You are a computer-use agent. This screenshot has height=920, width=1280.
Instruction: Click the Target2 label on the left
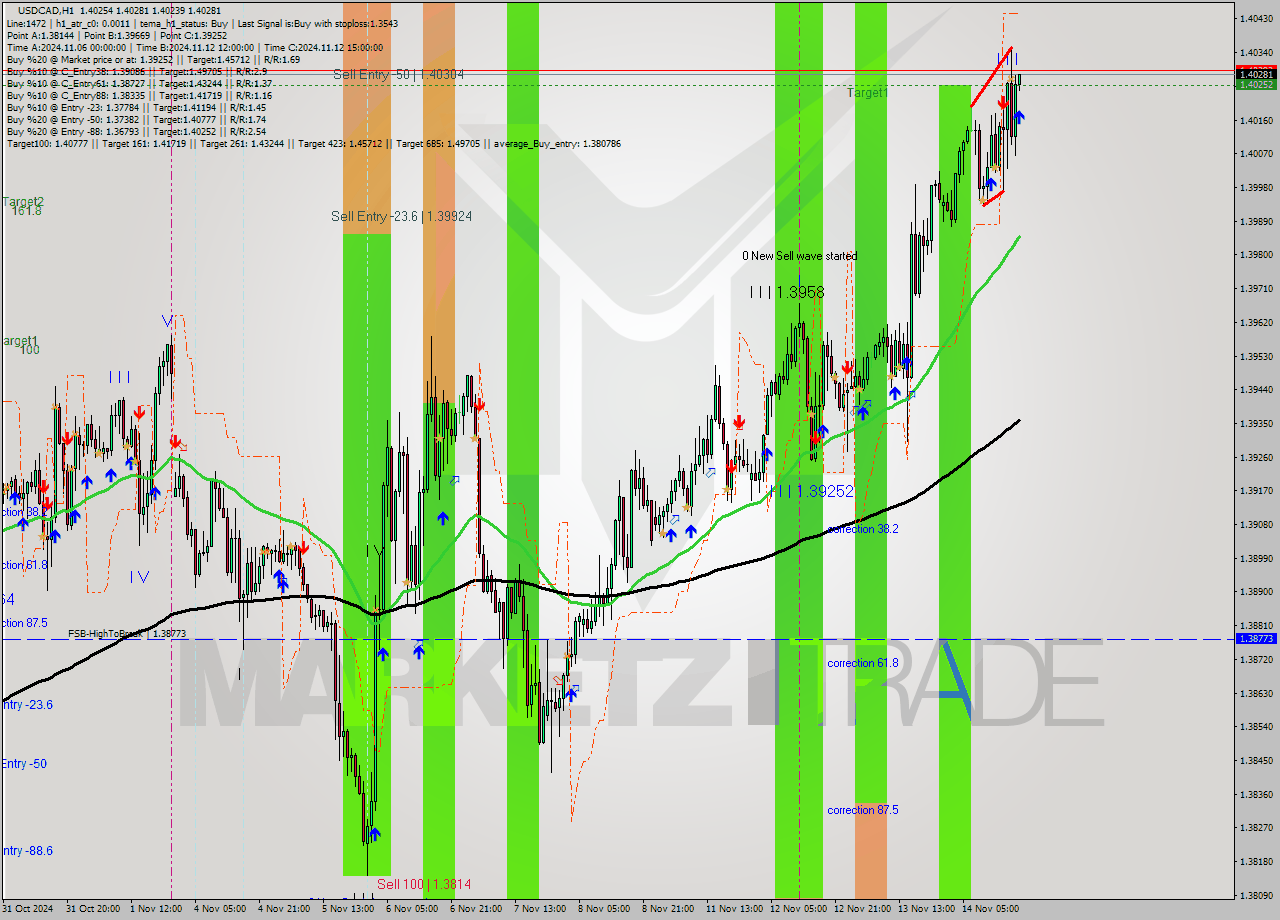(23, 201)
